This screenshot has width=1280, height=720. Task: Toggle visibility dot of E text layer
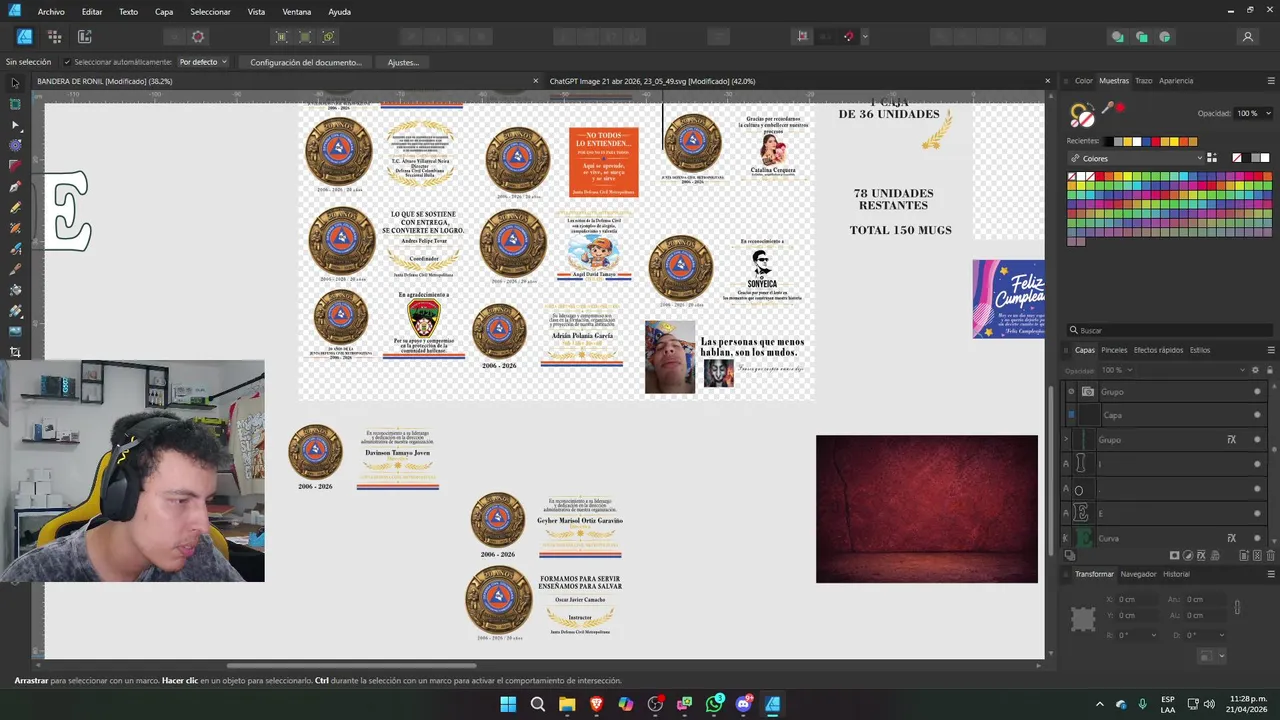pyautogui.click(x=1257, y=514)
